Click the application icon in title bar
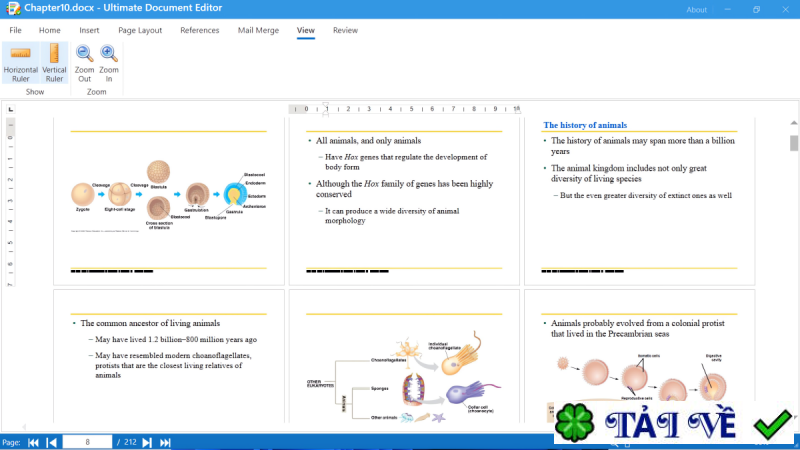 12,8
